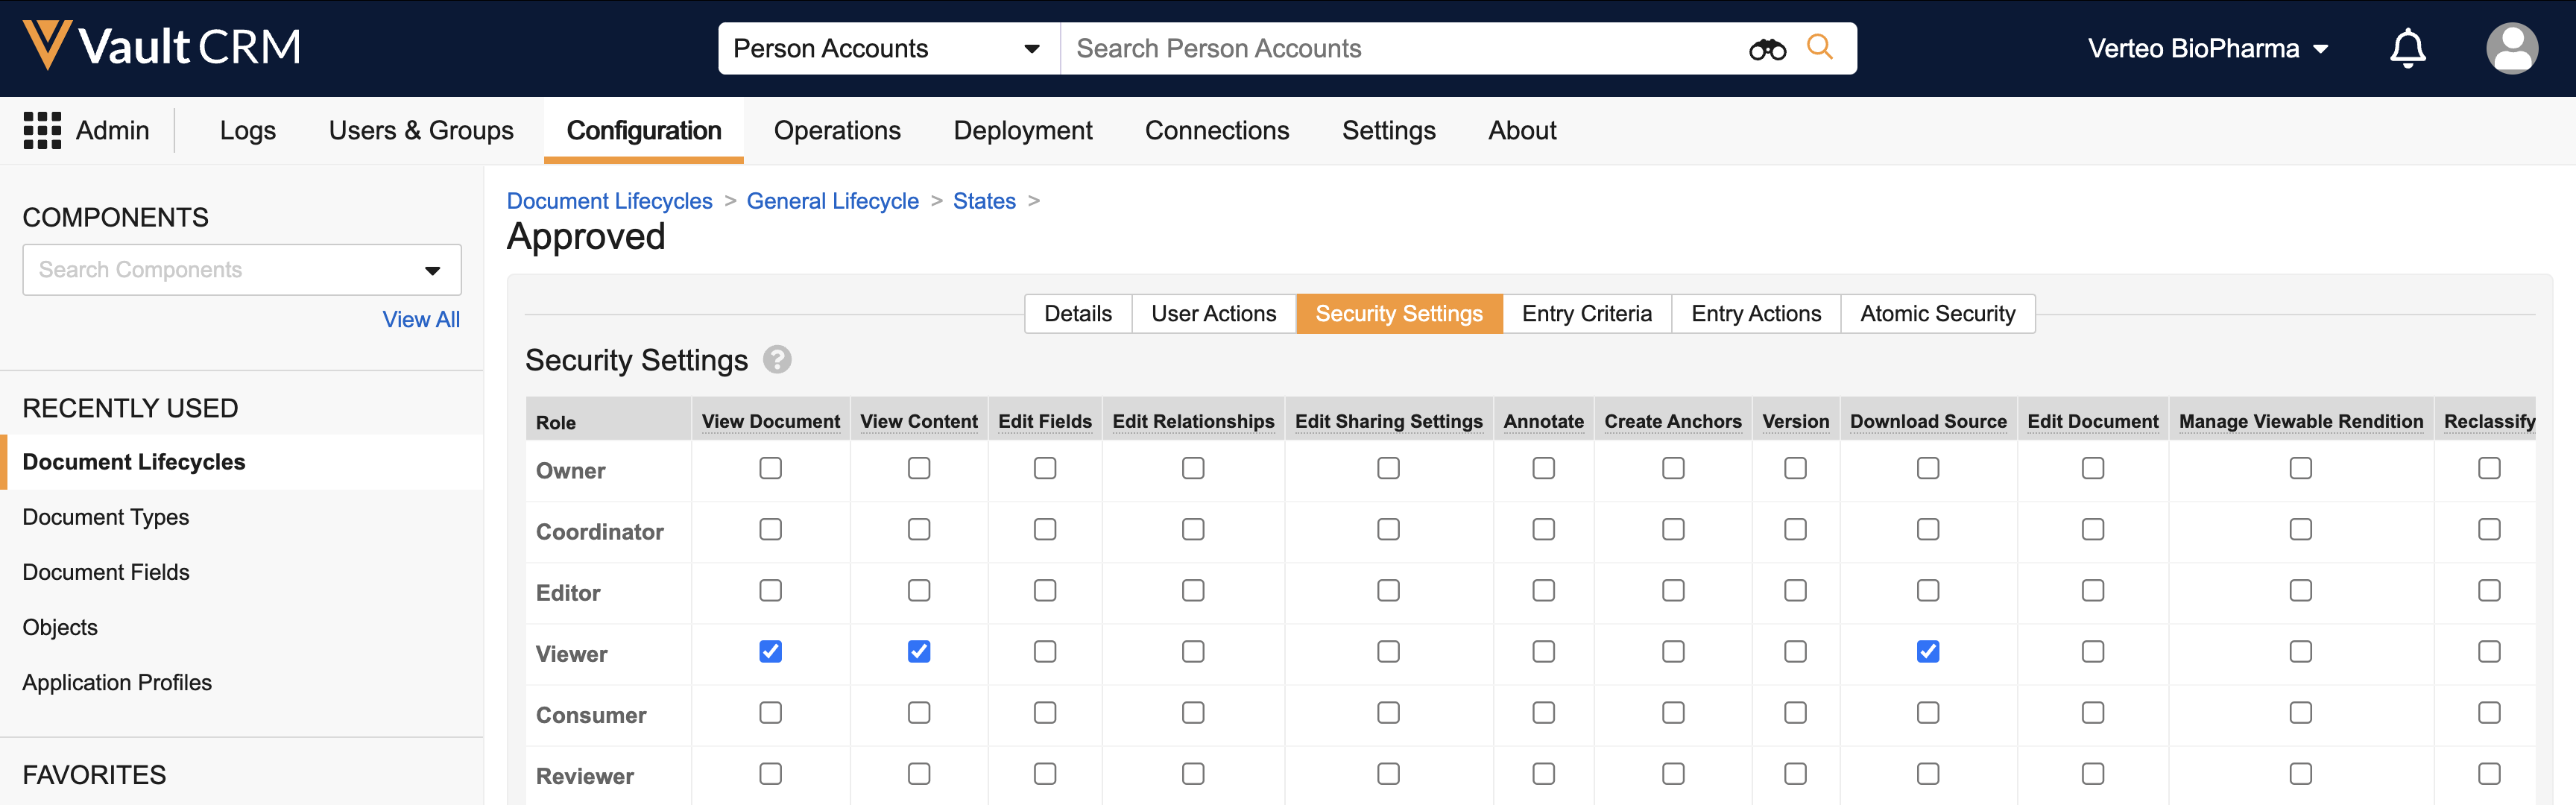Expand the Search Components dropdown

click(432, 270)
